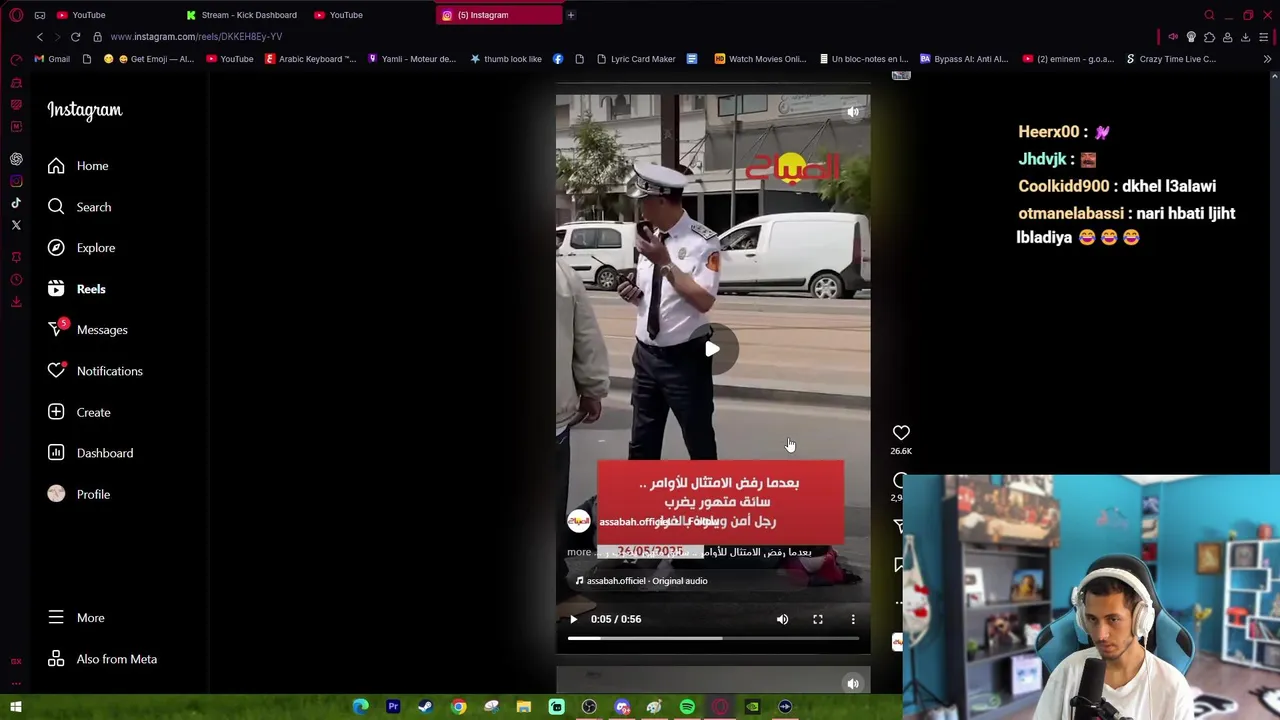Go back in browser history

pos(40,37)
